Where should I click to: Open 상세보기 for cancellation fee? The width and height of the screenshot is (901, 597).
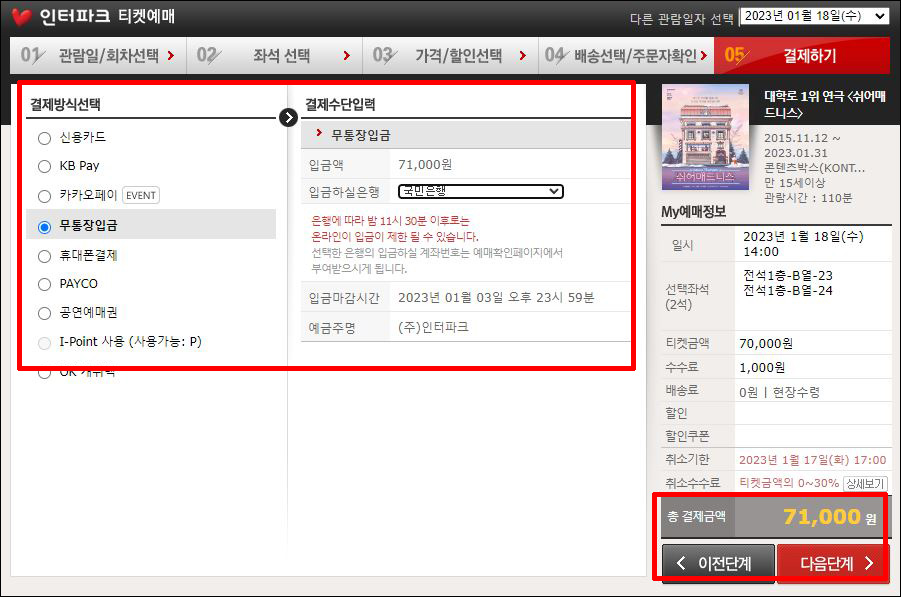point(865,484)
